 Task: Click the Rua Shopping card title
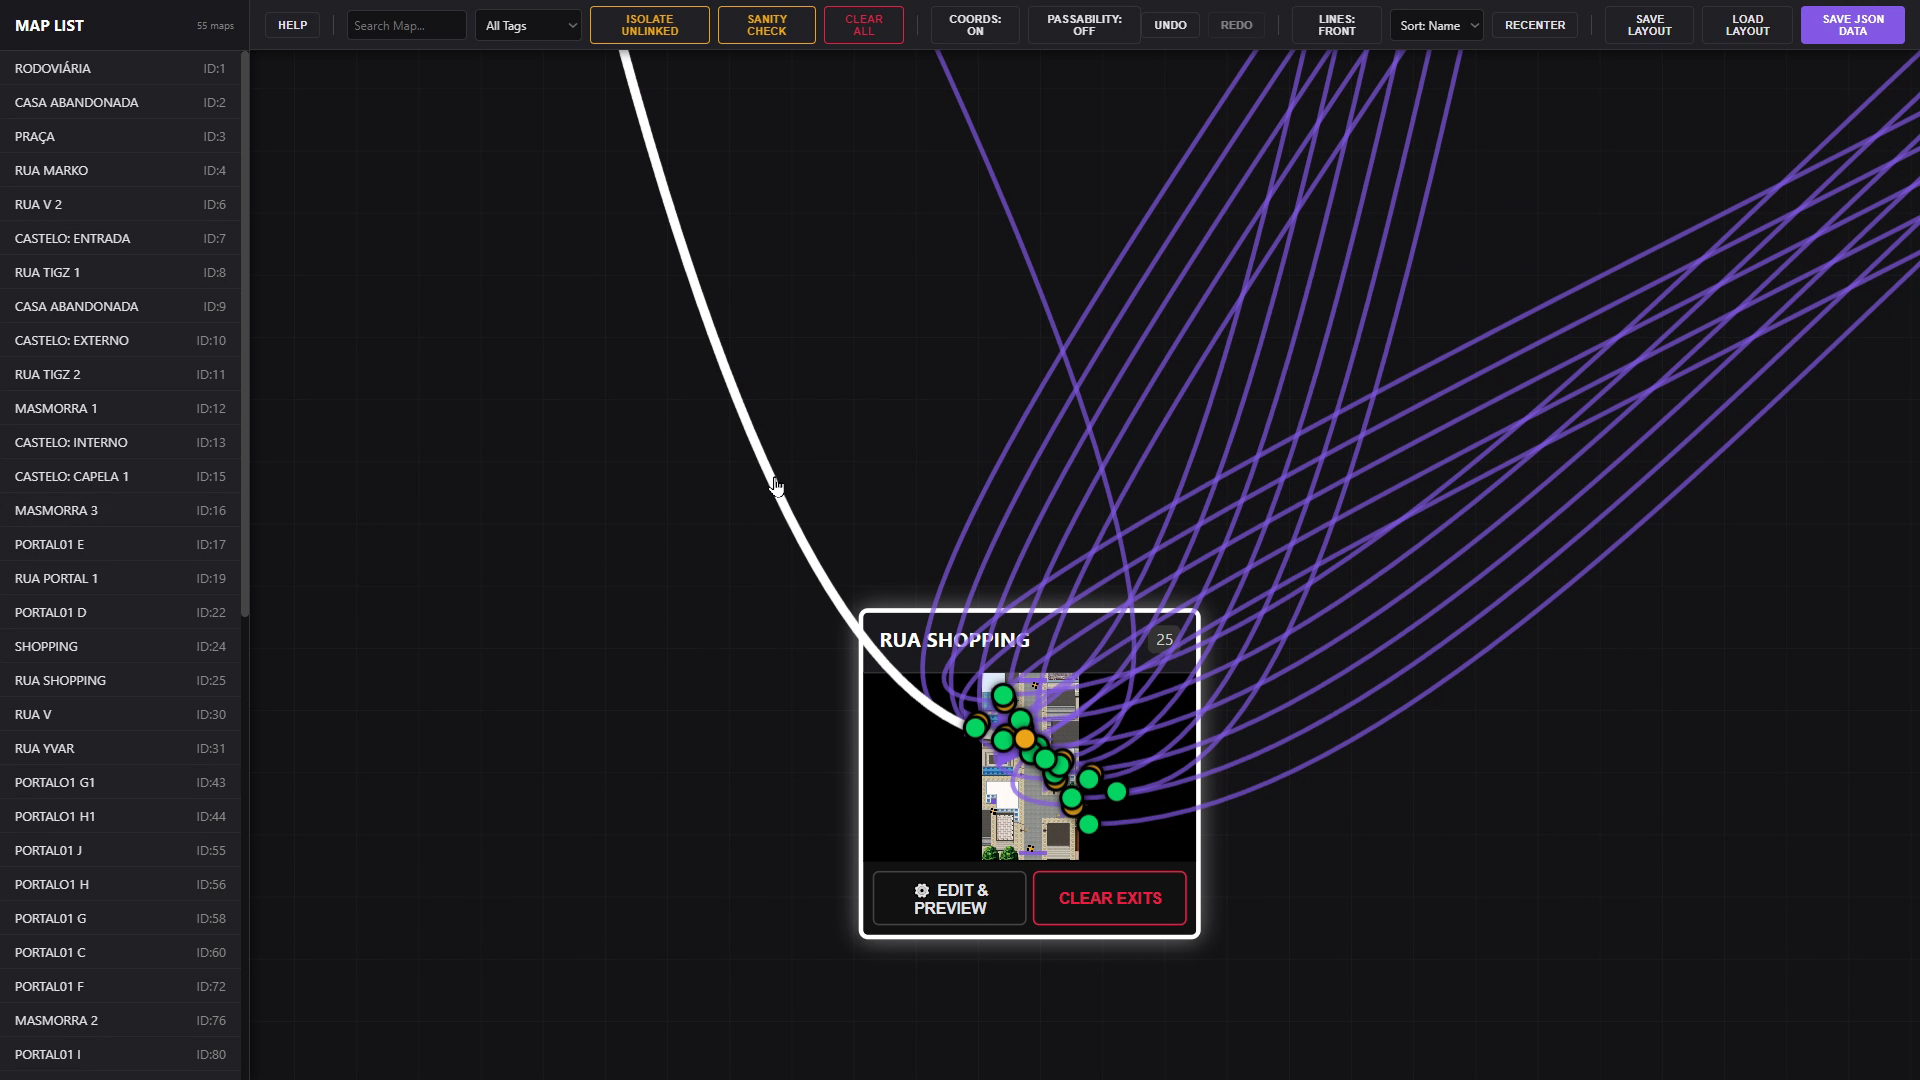[954, 640]
